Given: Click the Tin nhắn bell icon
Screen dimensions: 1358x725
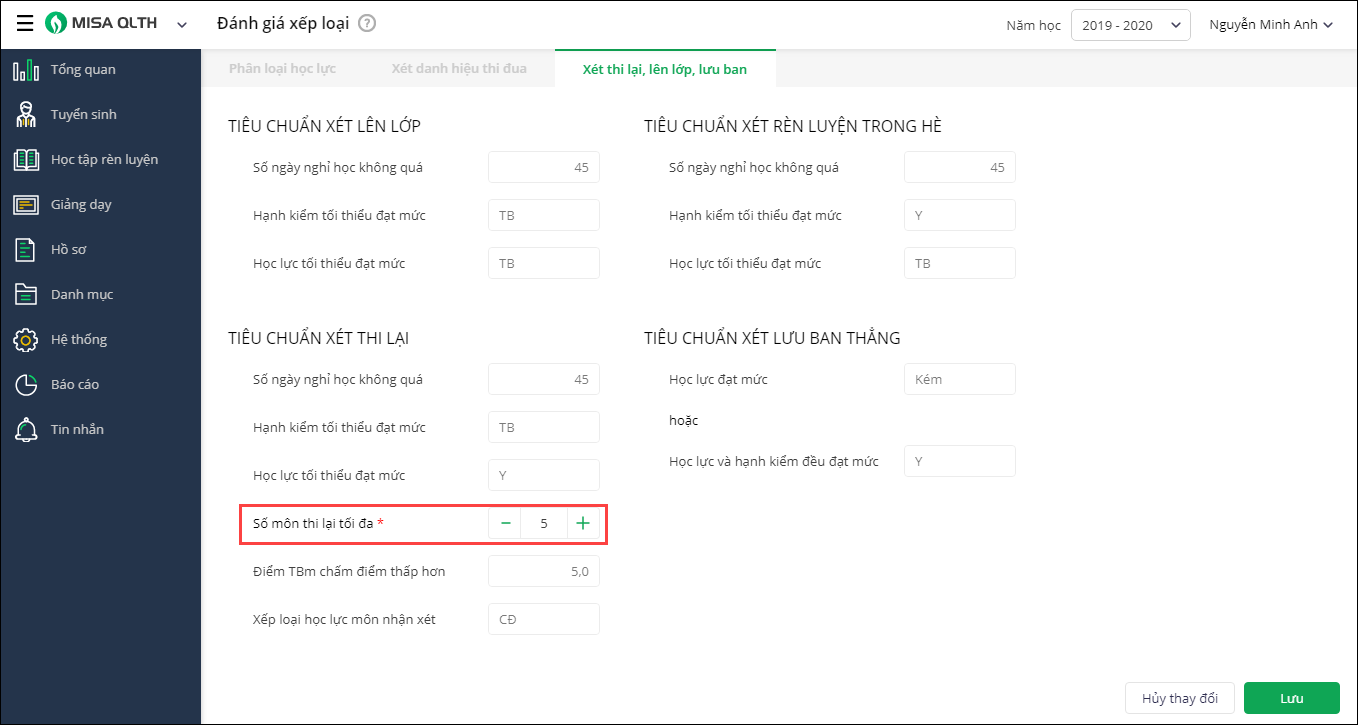Looking at the screenshot, I should tap(26, 430).
